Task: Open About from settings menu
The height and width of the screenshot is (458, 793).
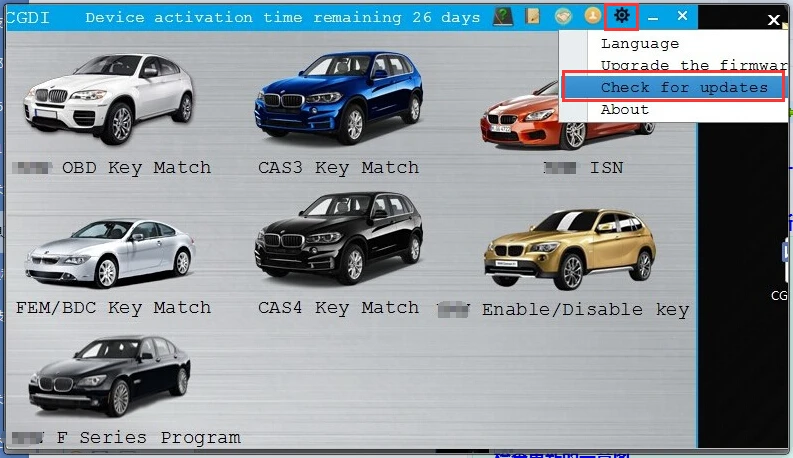Action: (x=625, y=110)
